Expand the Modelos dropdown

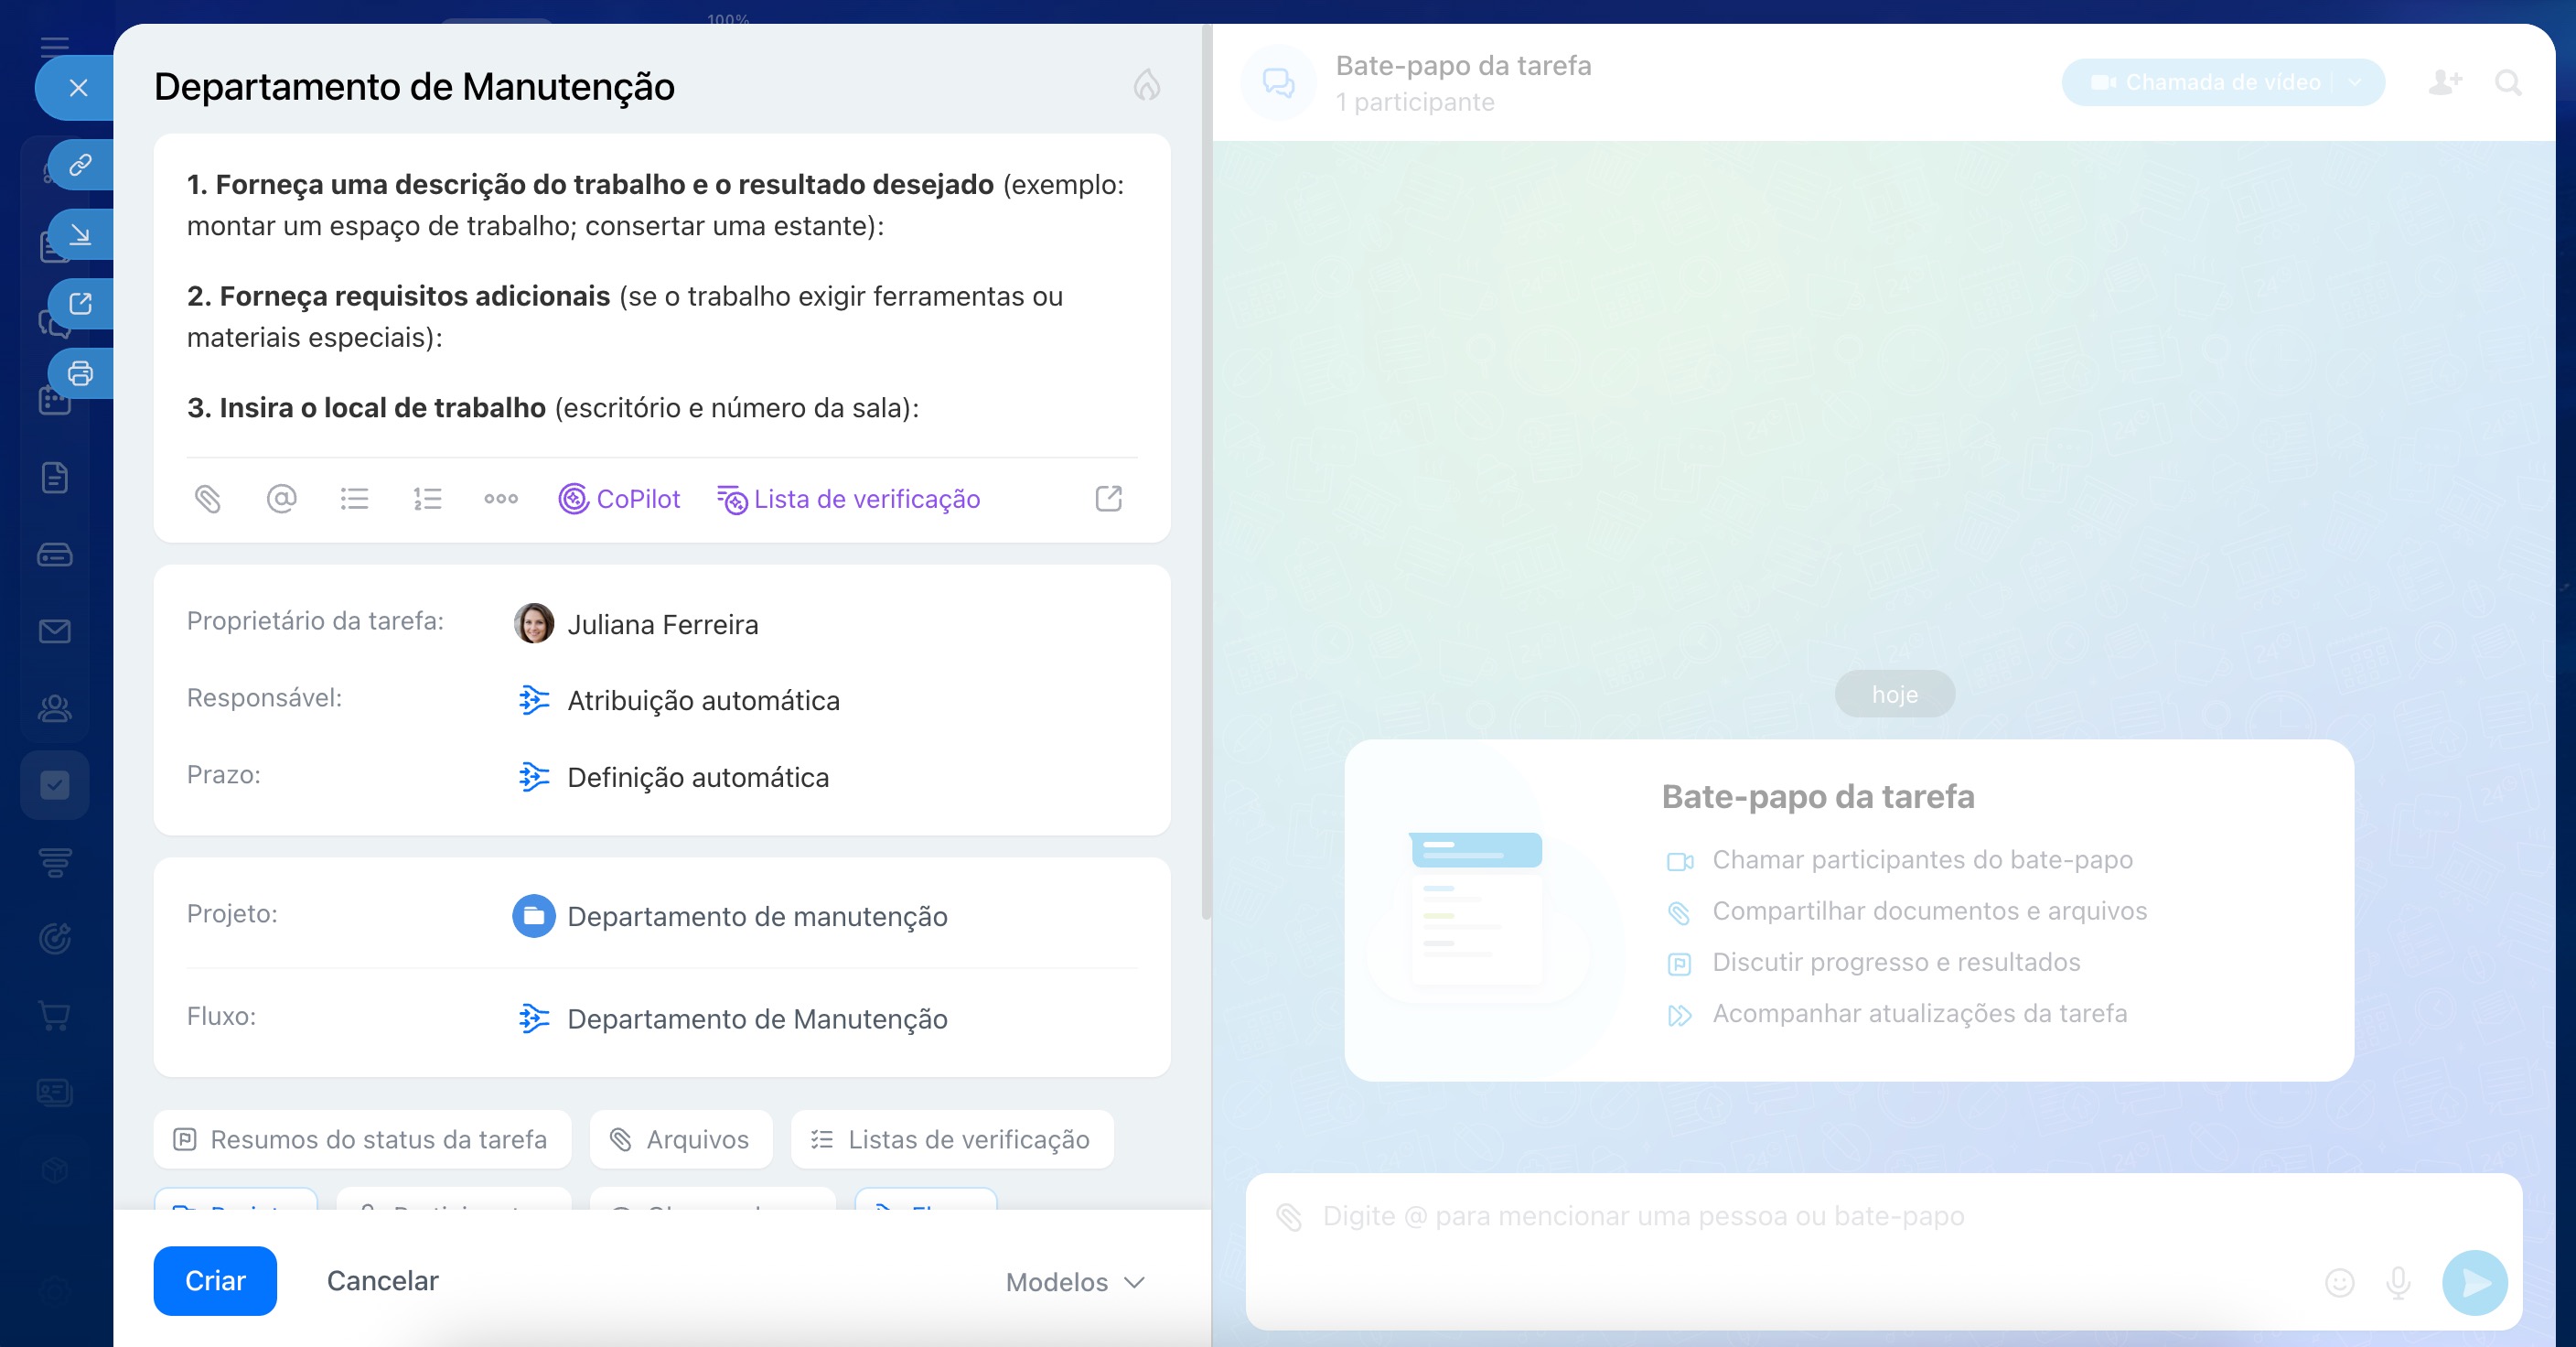point(1075,1282)
